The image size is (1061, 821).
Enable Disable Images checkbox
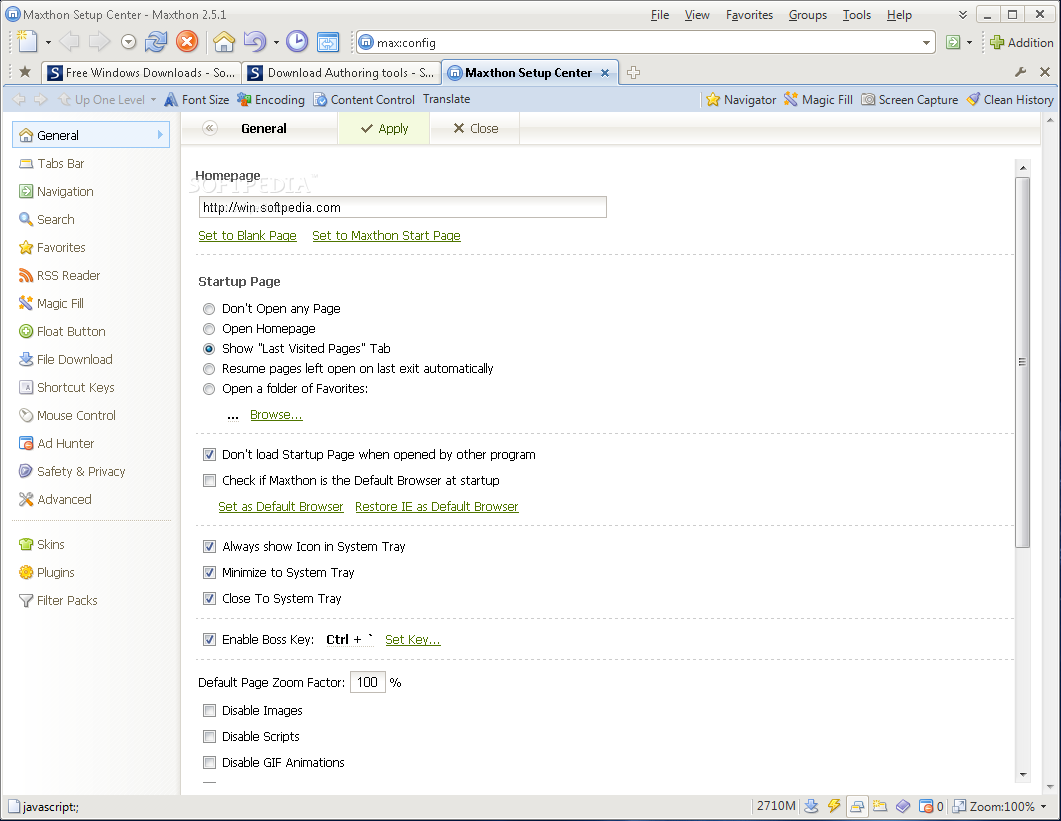coord(210,711)
